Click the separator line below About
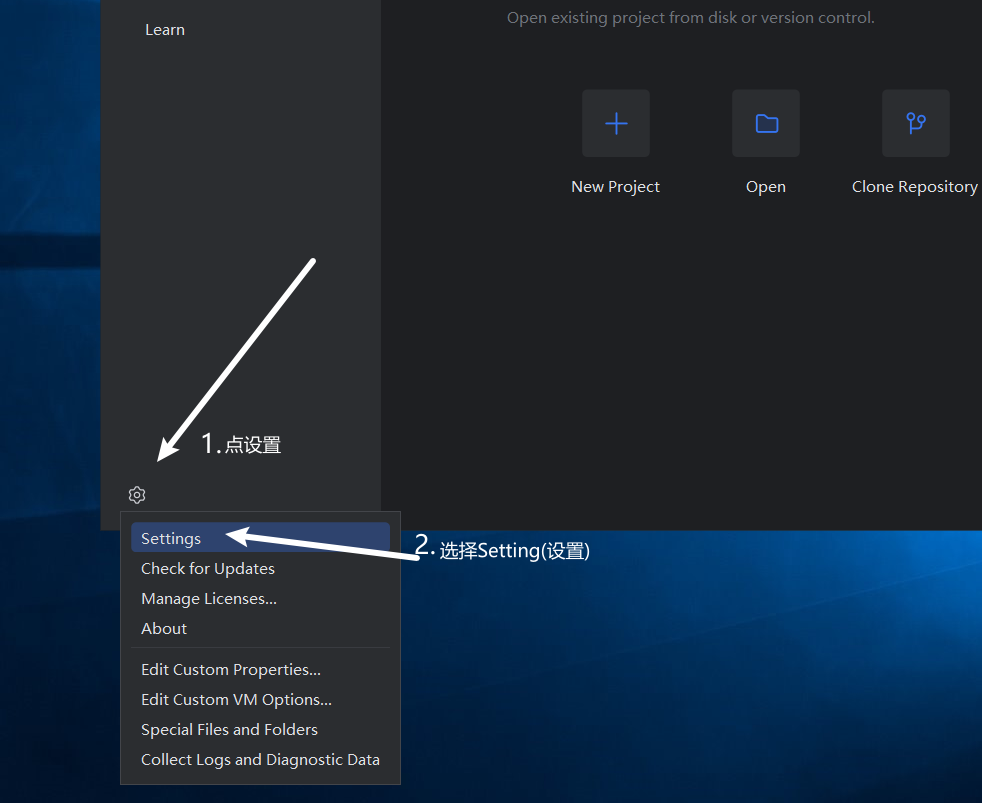The height and width of the screenshot is (803, 982). [260, 648]
